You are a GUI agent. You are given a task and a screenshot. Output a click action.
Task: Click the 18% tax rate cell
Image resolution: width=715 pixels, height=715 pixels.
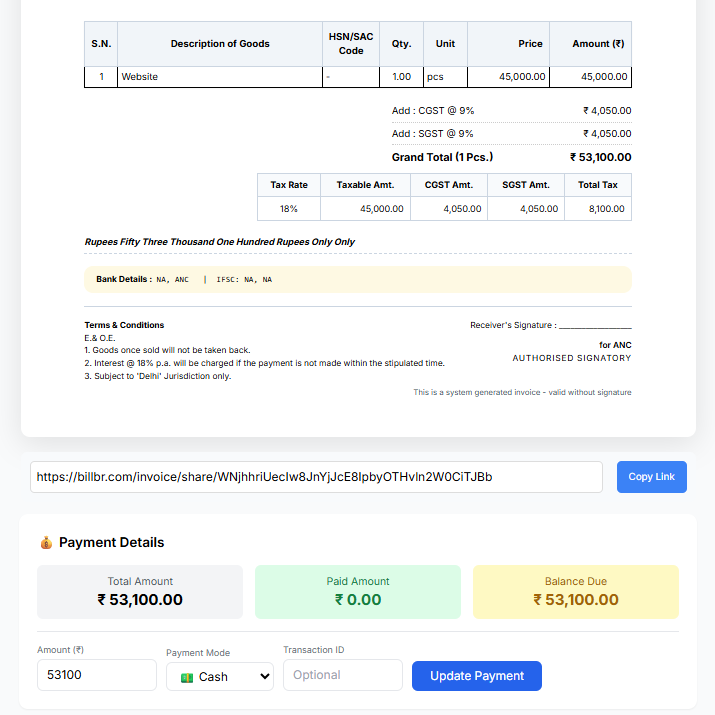[x=289, y=208]
